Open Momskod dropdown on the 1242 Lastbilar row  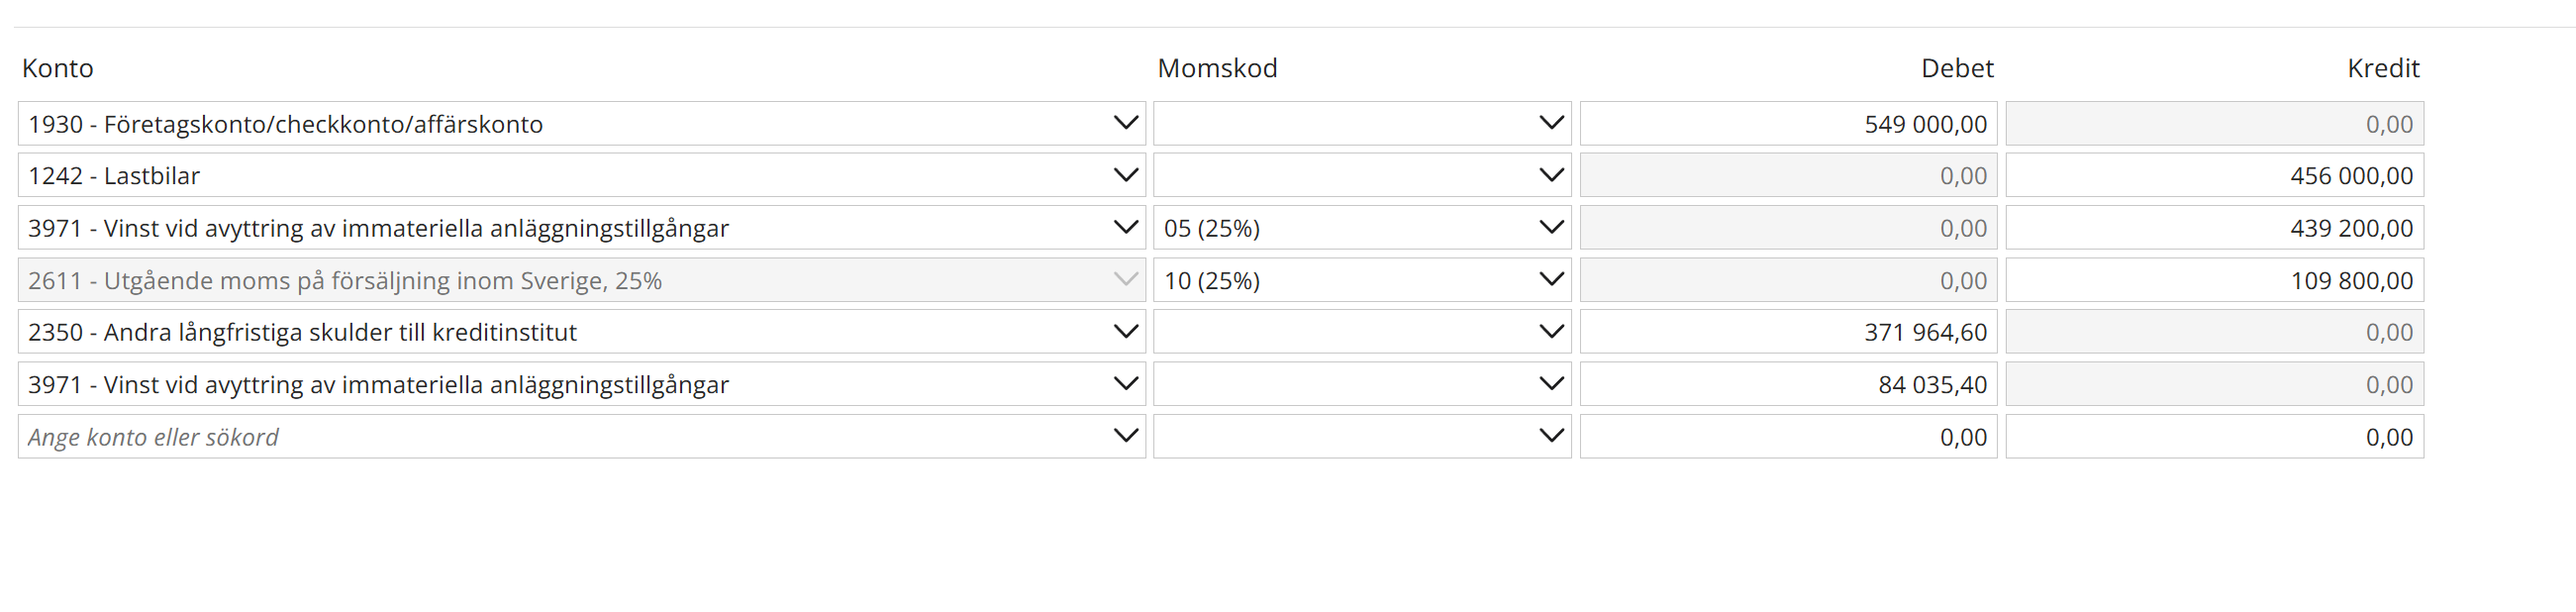[1550, 175]
